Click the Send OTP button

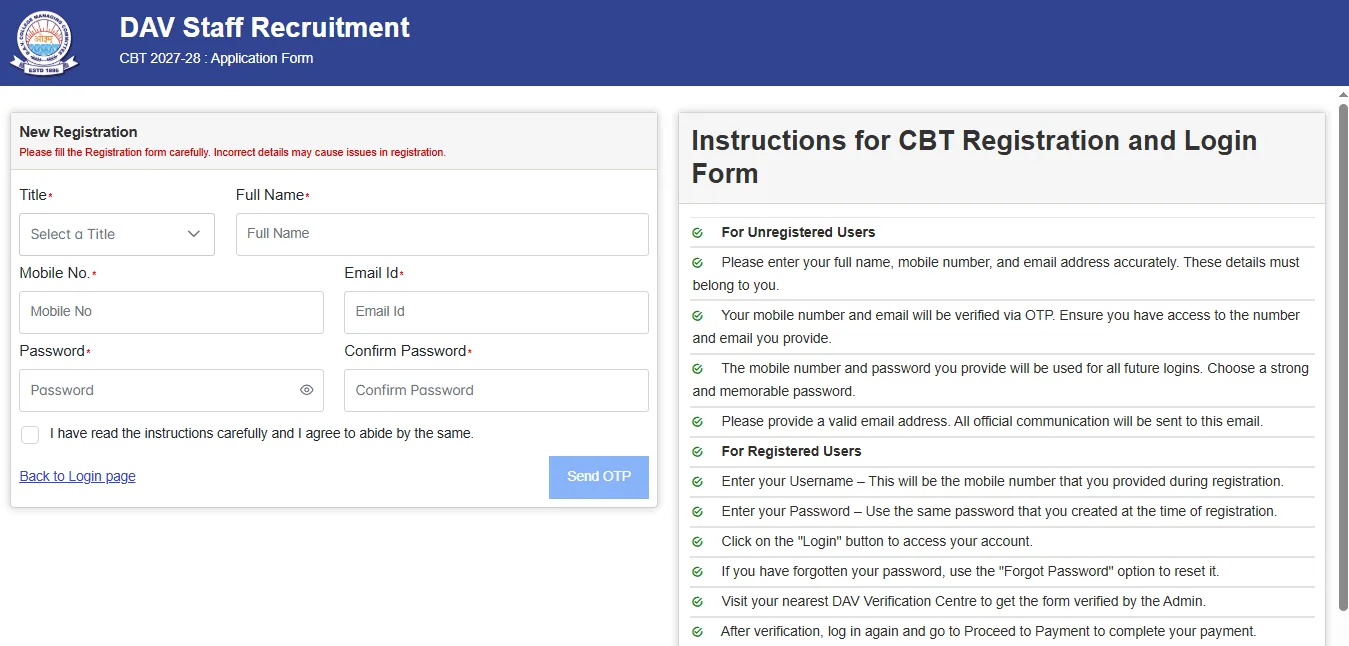pyautogui.click(x=599, y=477)
